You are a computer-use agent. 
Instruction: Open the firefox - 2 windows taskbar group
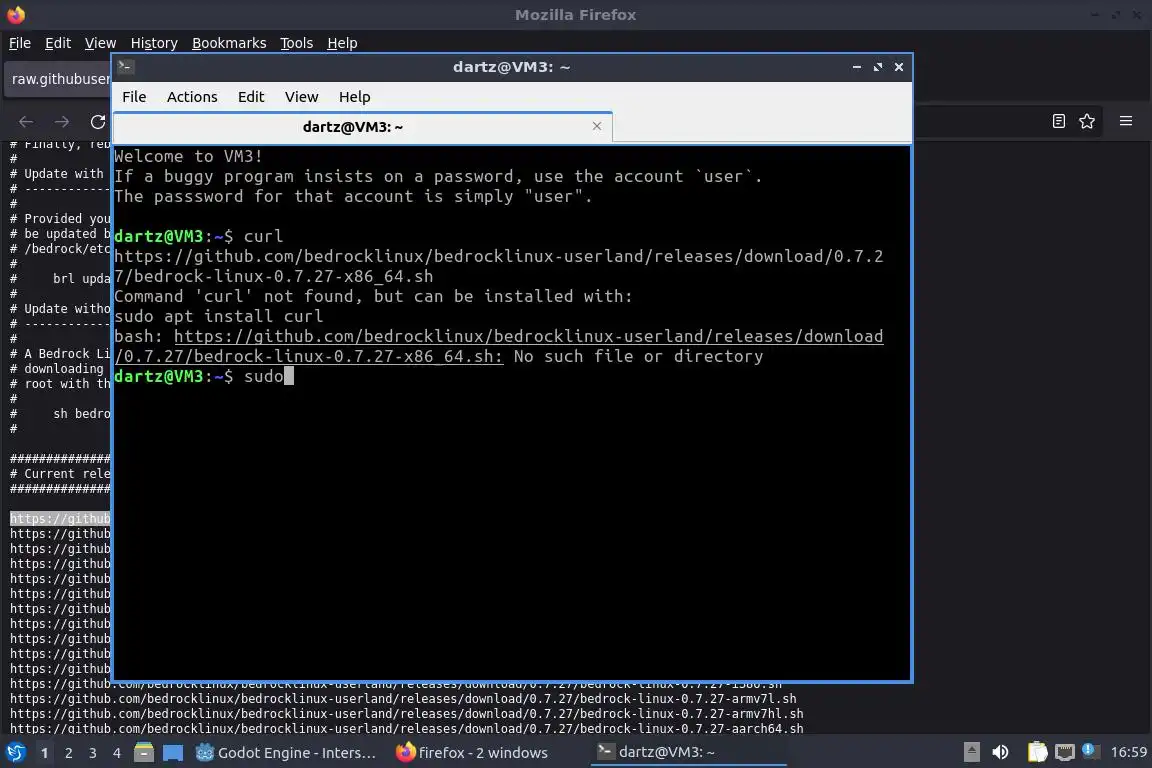click(x=483, y=753)
